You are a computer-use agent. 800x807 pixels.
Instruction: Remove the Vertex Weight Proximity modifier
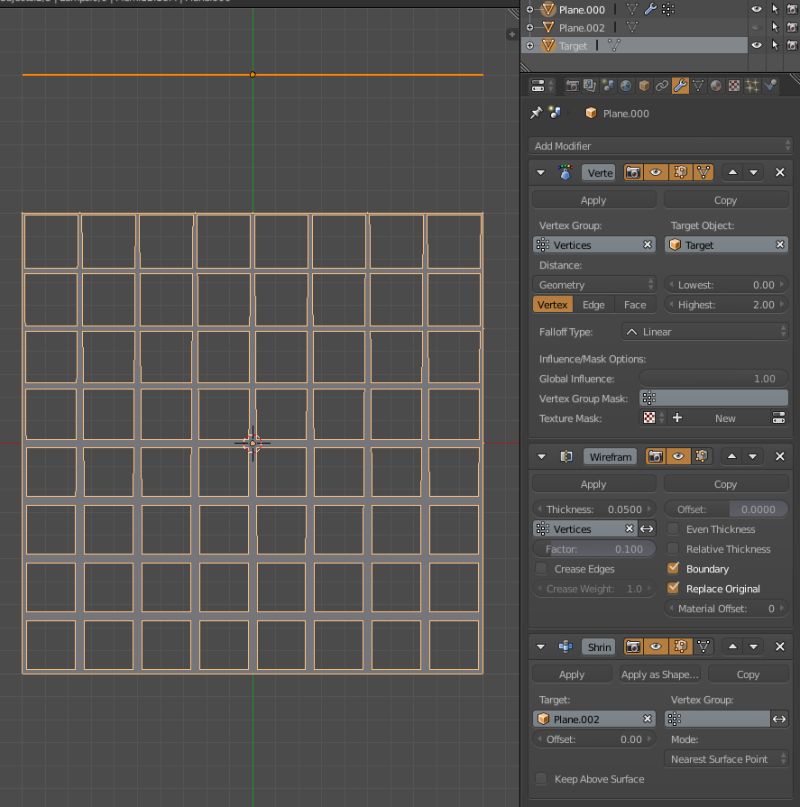(780, 172)
